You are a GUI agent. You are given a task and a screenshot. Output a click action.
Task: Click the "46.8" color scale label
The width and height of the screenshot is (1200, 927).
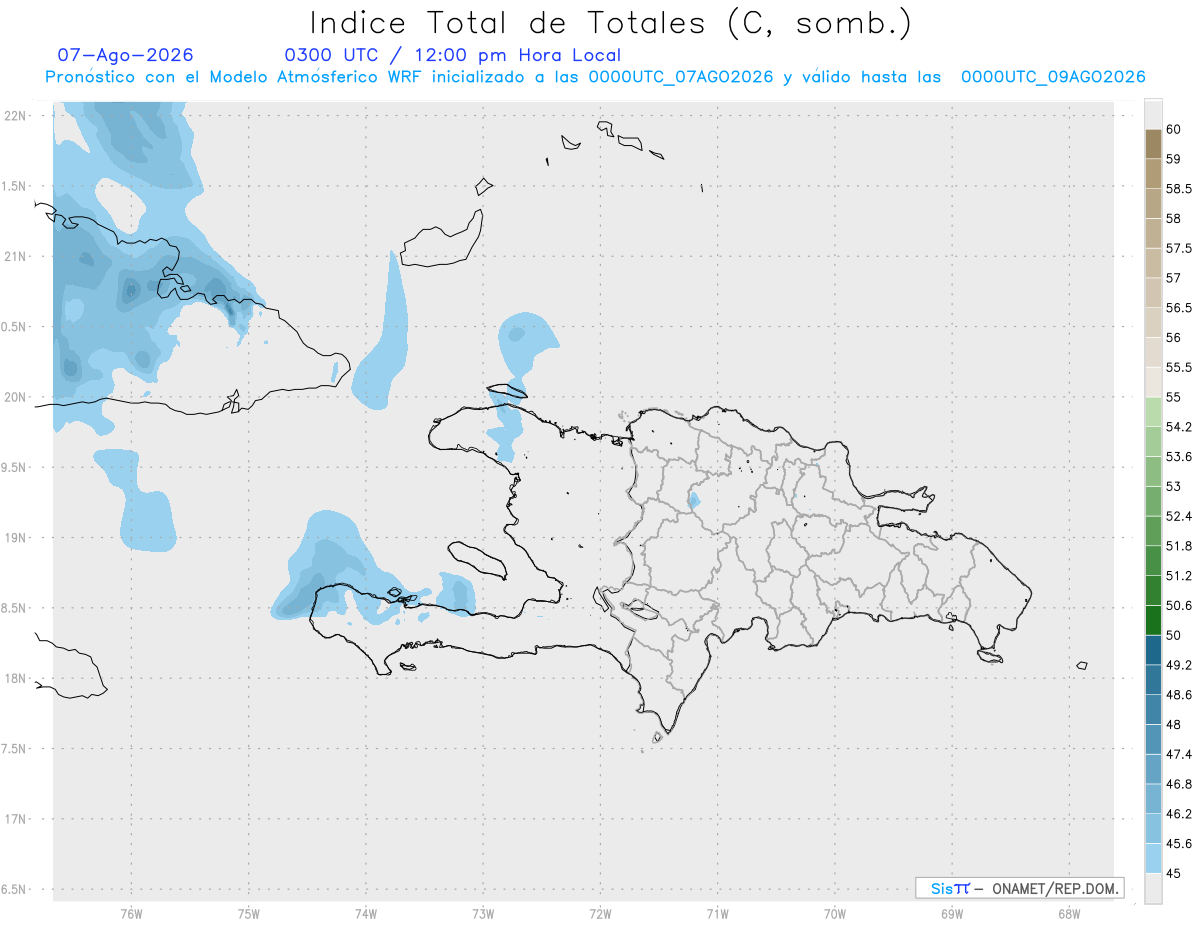1179,784
